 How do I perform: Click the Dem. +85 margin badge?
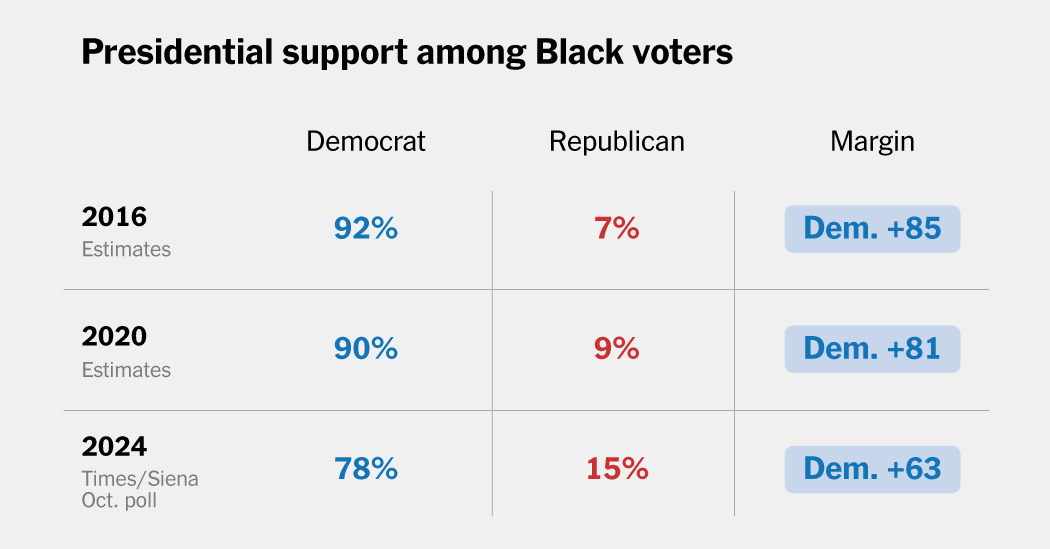click(872, 229)
